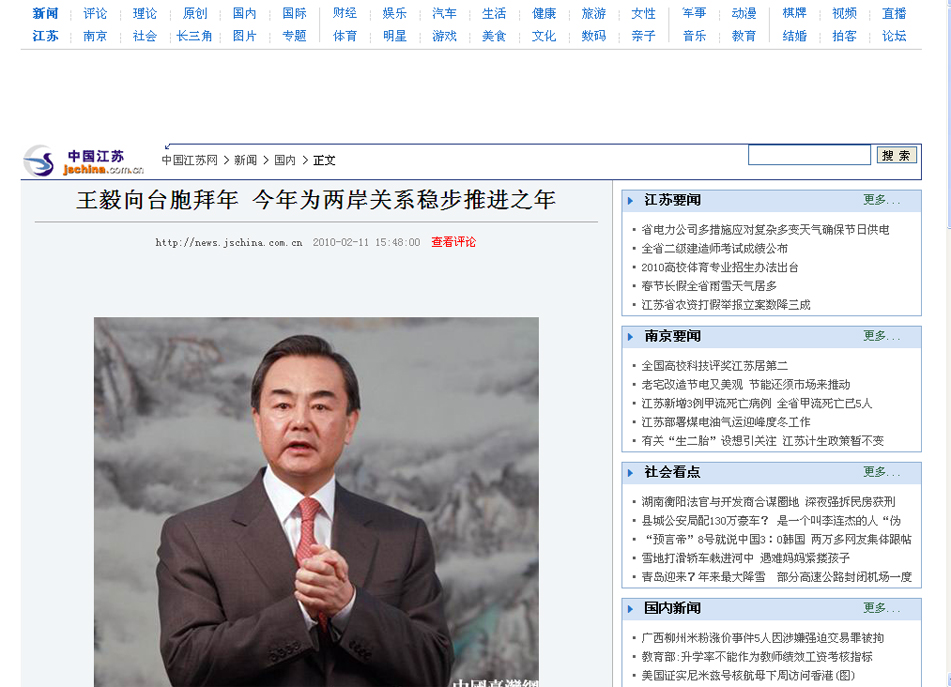Click blue arrow icon beside 社会看点
The height and width of the screenshot is (687, 951).
(631, 473)
